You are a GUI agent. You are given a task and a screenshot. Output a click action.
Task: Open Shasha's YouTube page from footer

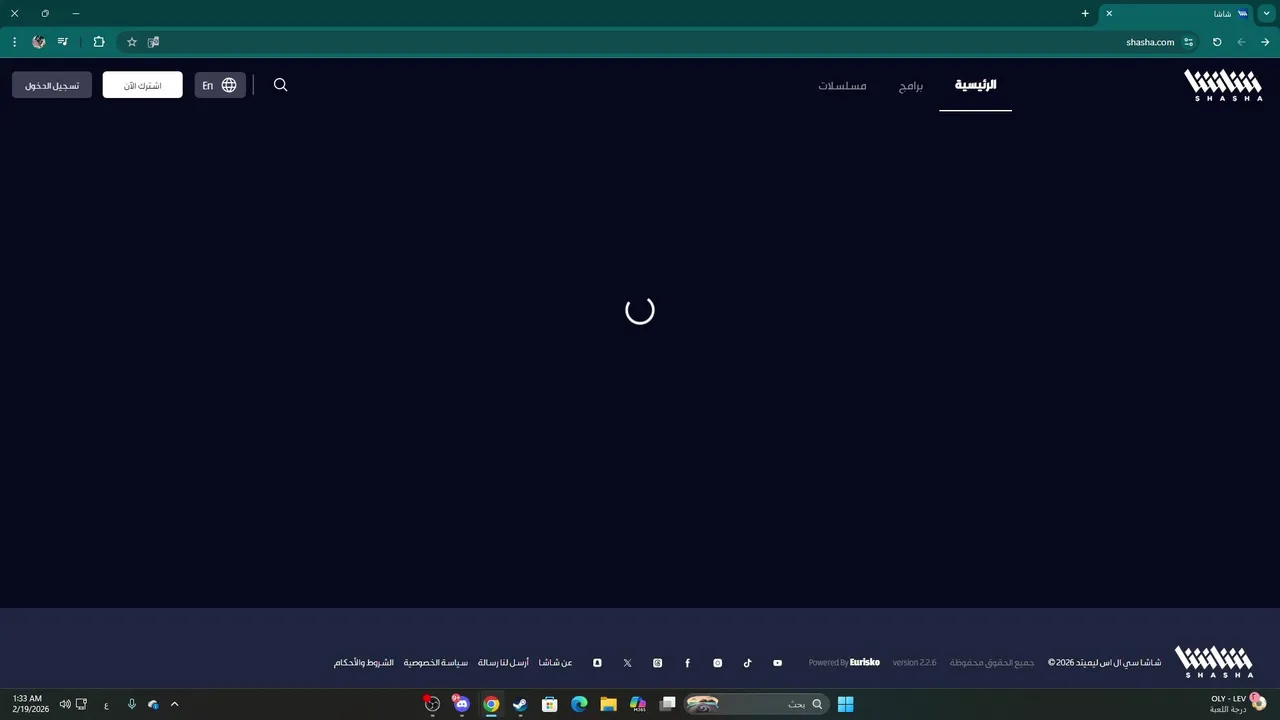click(x=777, y=663)
